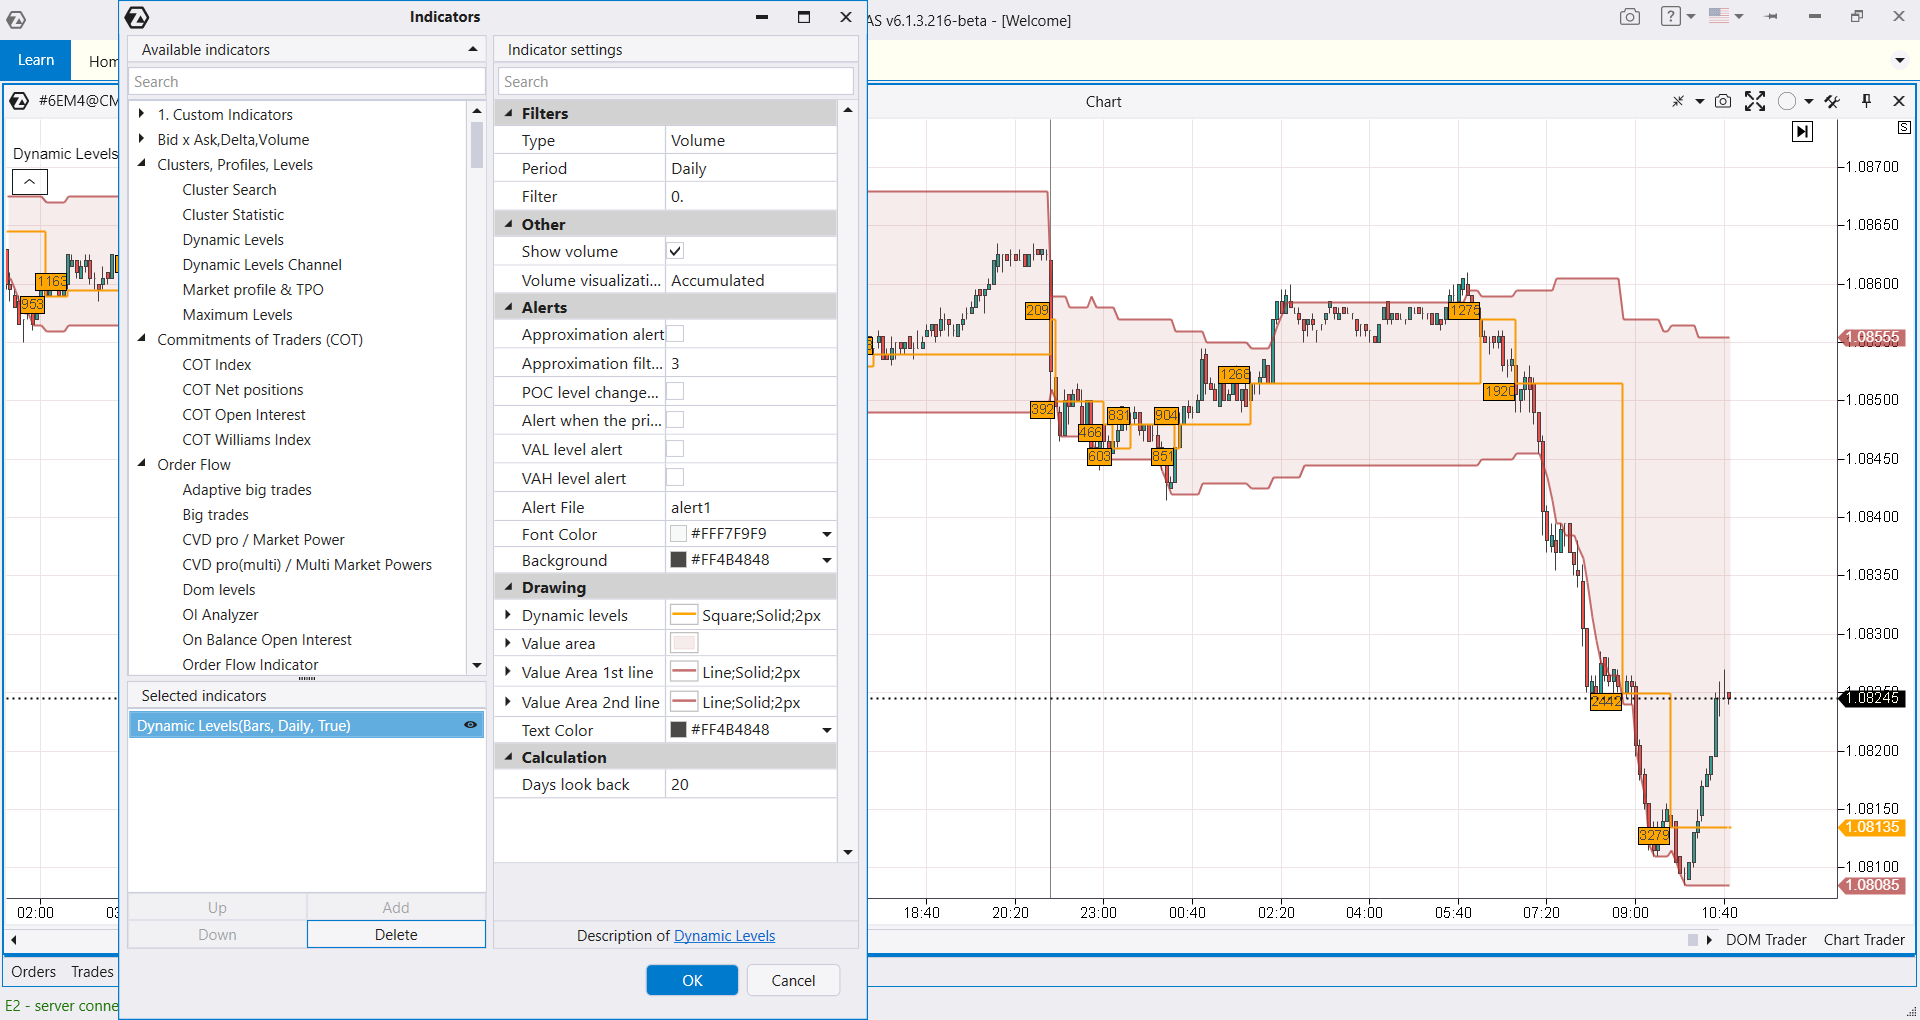Collapse the Order Flow tree group
Viewport: 1920px width, 1020px height.
(x=142, y=464)
